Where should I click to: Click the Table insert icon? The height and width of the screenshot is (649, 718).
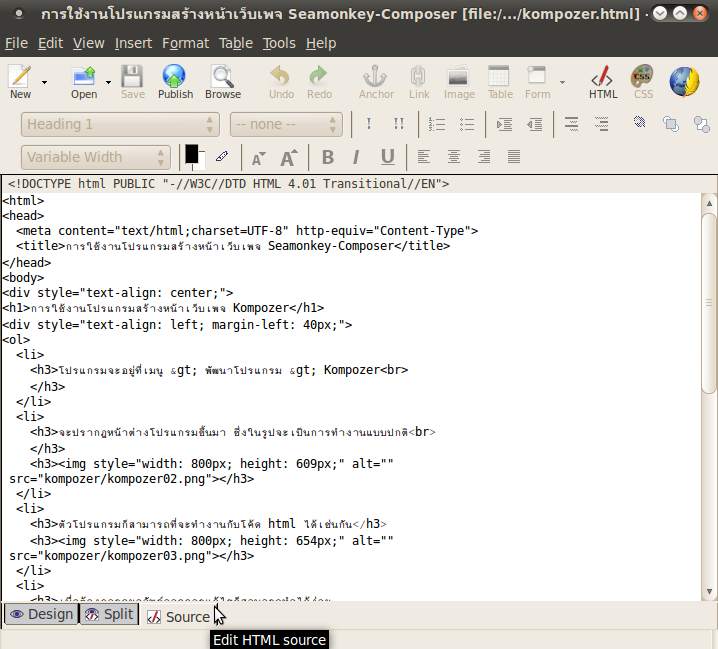499,76
